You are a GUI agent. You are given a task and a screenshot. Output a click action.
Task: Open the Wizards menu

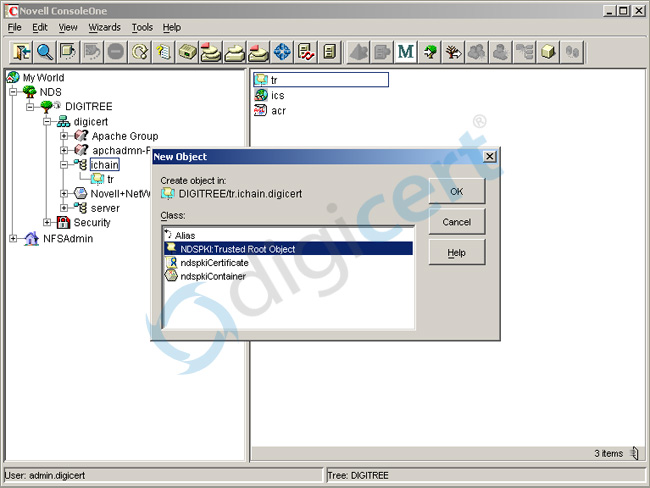[x=104, y=27]
